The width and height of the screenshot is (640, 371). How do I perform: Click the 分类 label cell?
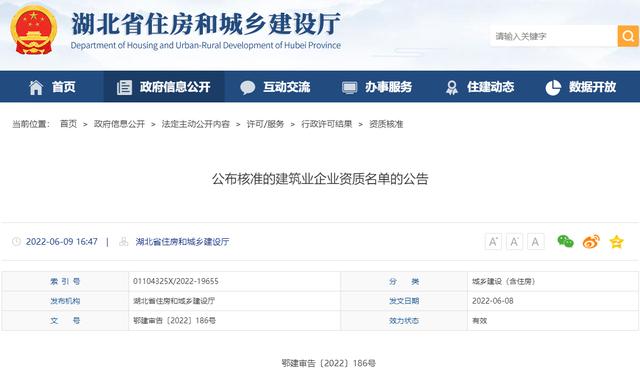coord(404,281)
